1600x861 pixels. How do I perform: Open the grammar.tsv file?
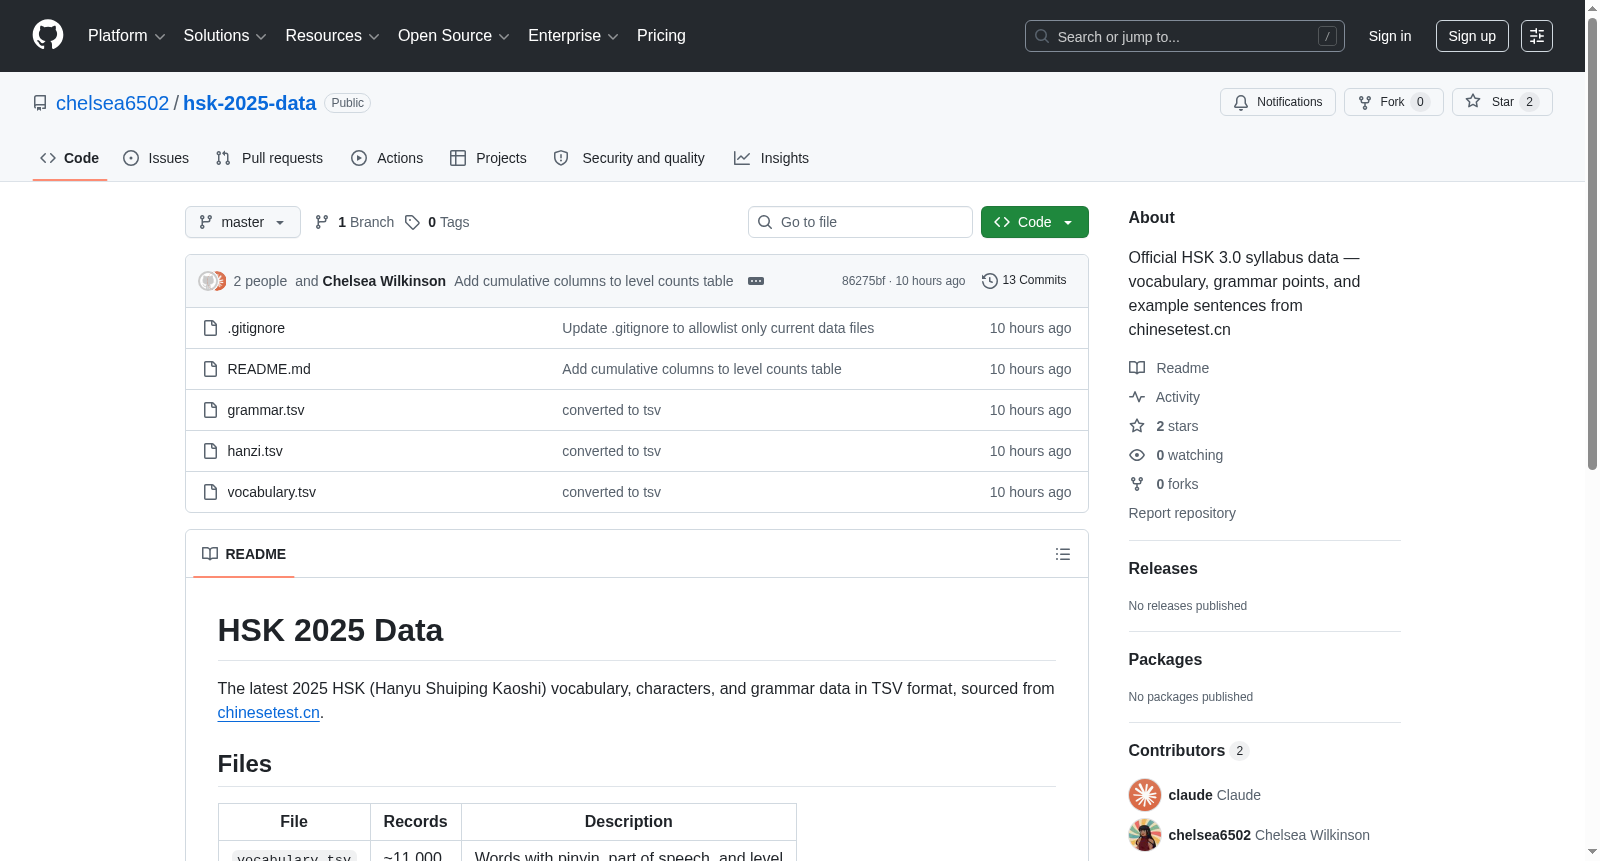(266, 410)
